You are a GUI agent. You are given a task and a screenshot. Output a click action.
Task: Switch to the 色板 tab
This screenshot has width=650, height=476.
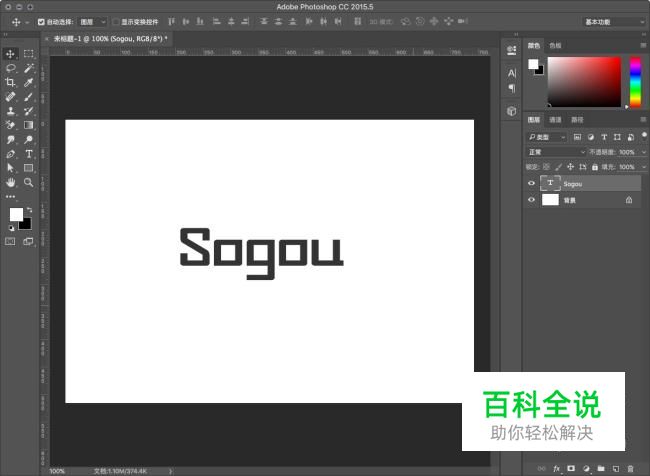pyautogui.click(x=555, y=45)
